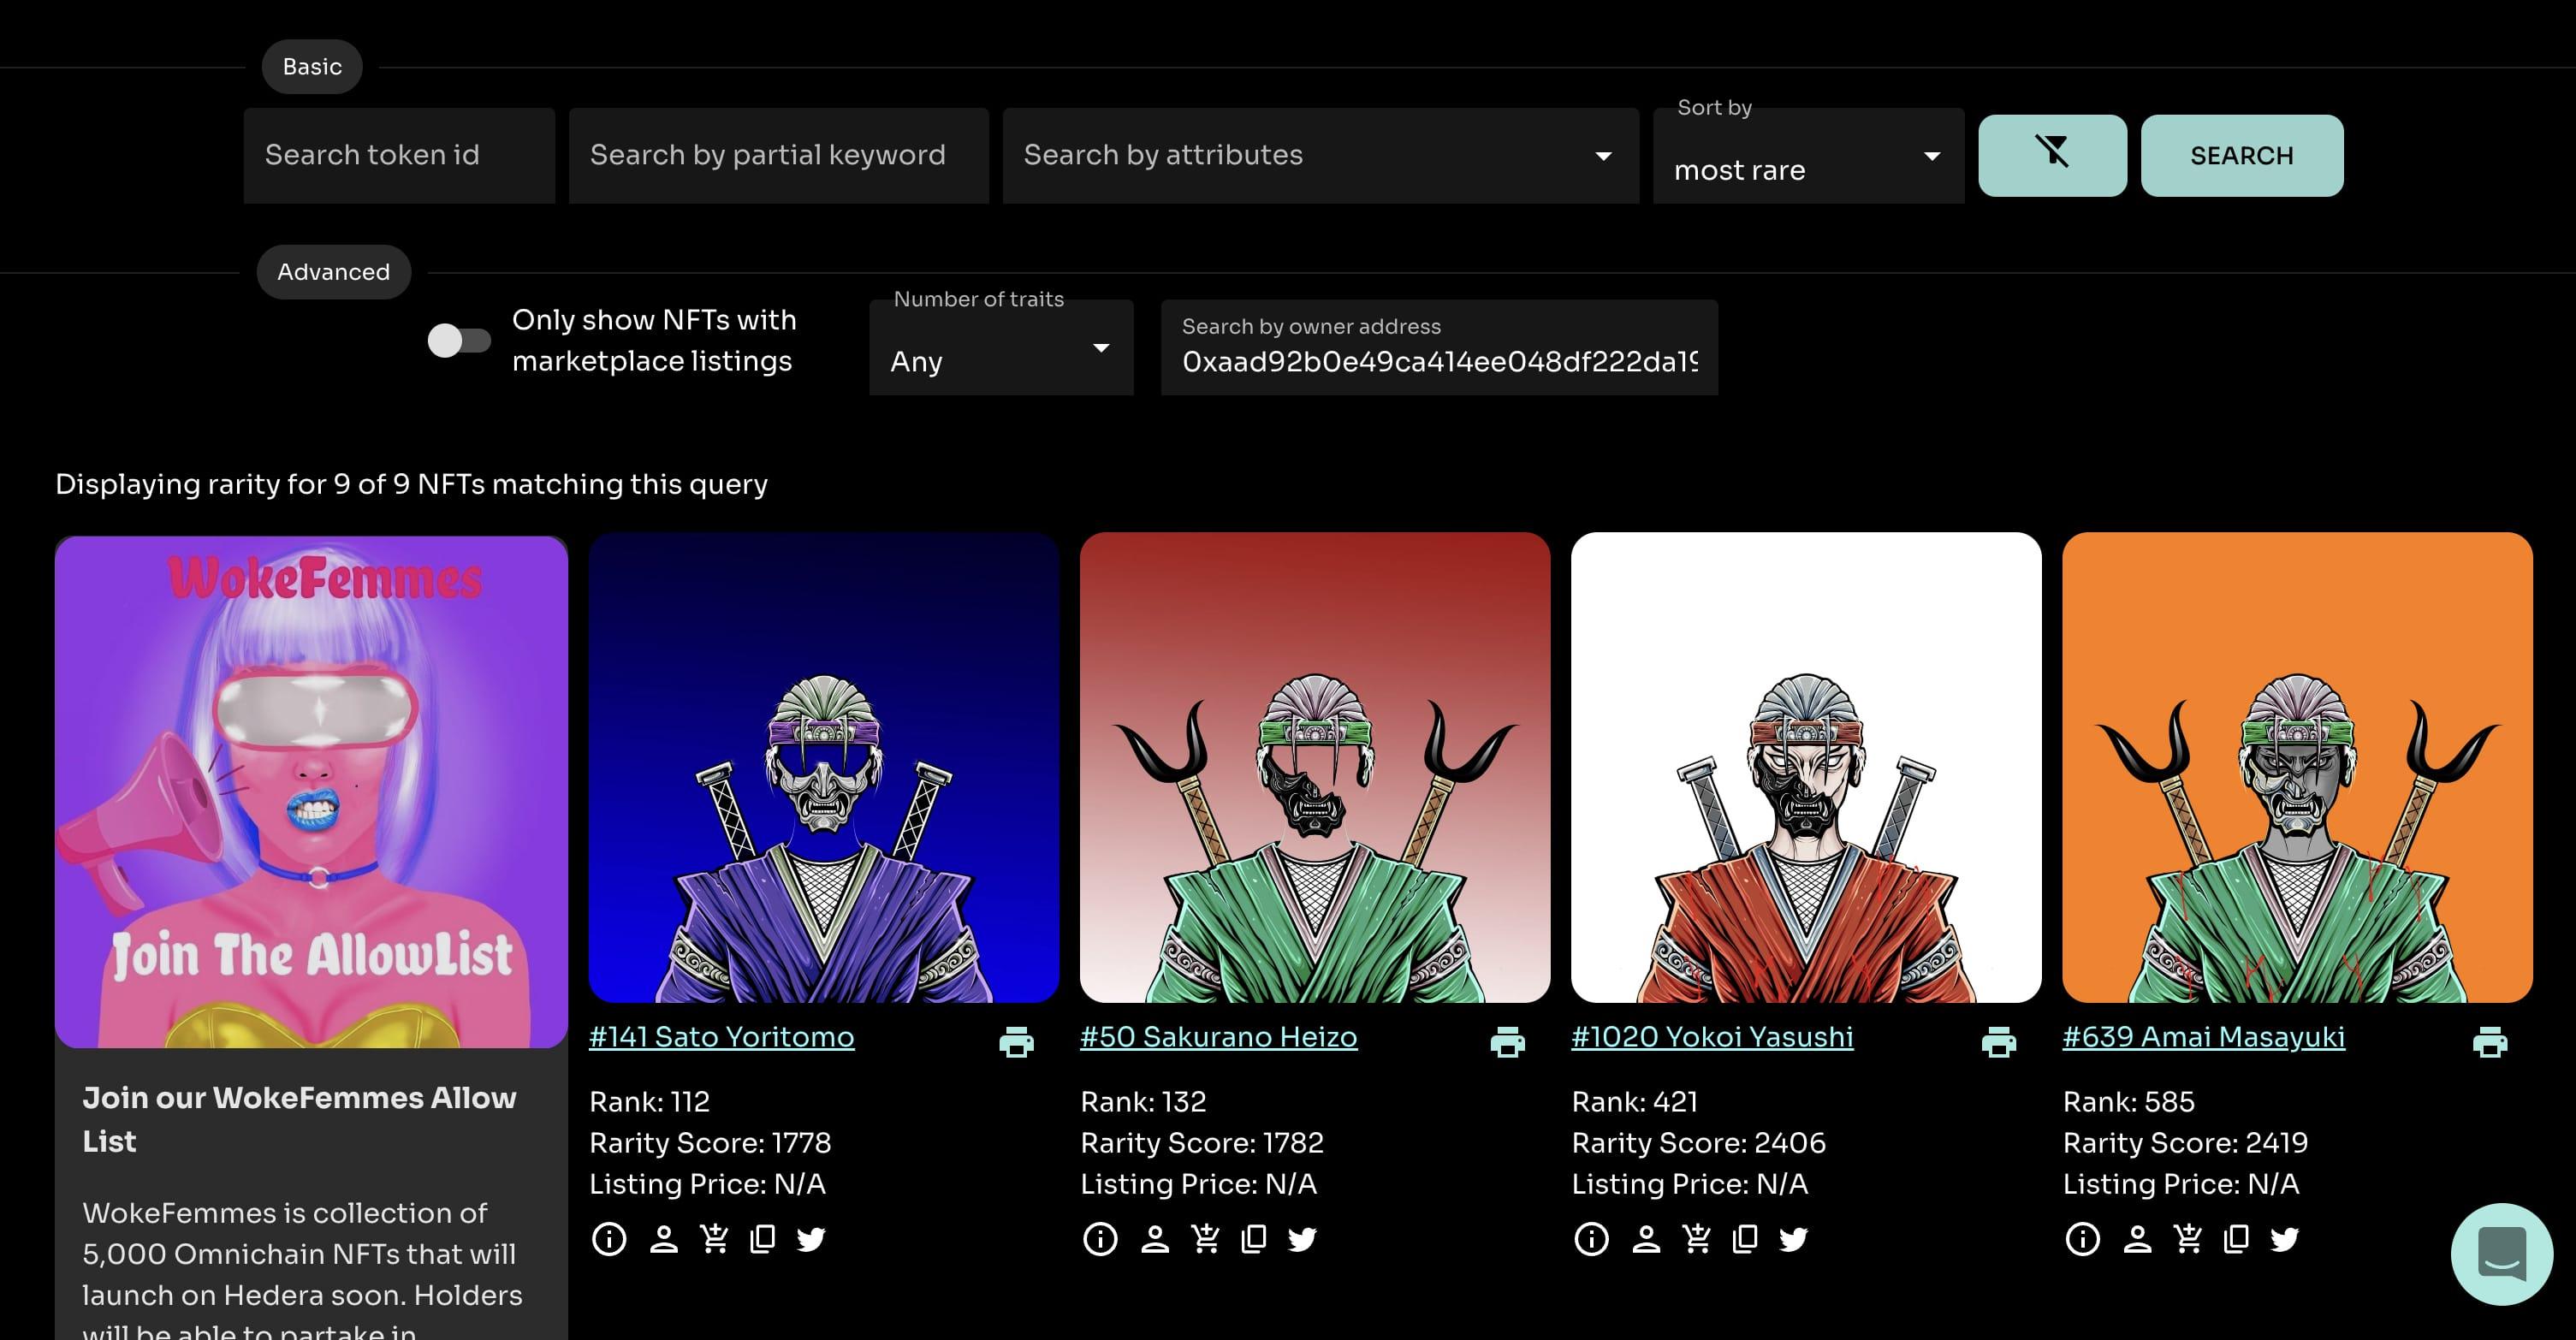Click owner person icon under Sakurano Heizo
The width and height of the screenshot is (2576, 1340).
(1154, 1239)
